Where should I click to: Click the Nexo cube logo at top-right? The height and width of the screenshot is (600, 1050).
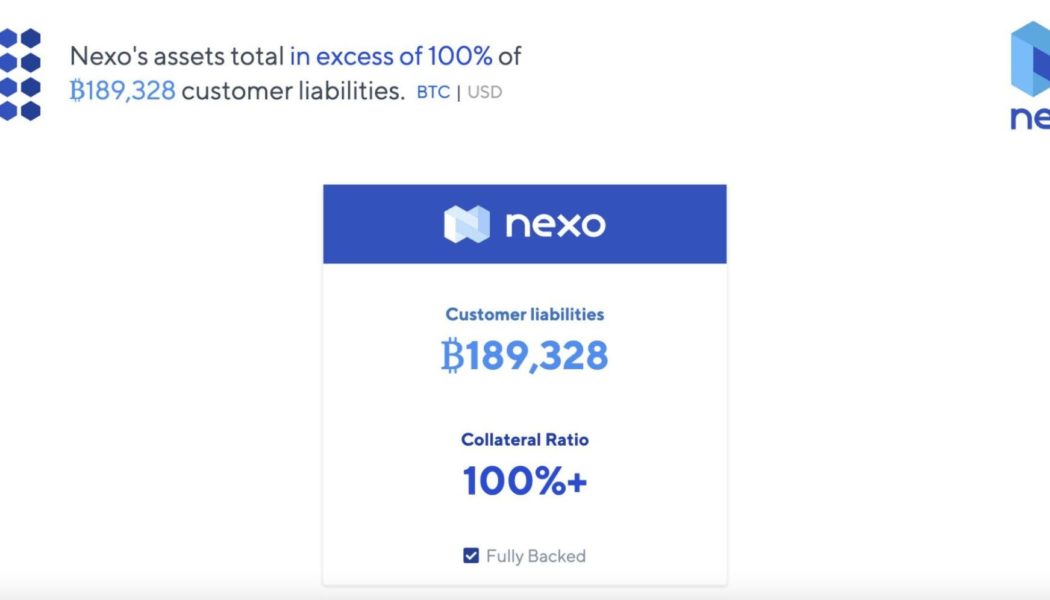coord(1031,62)
